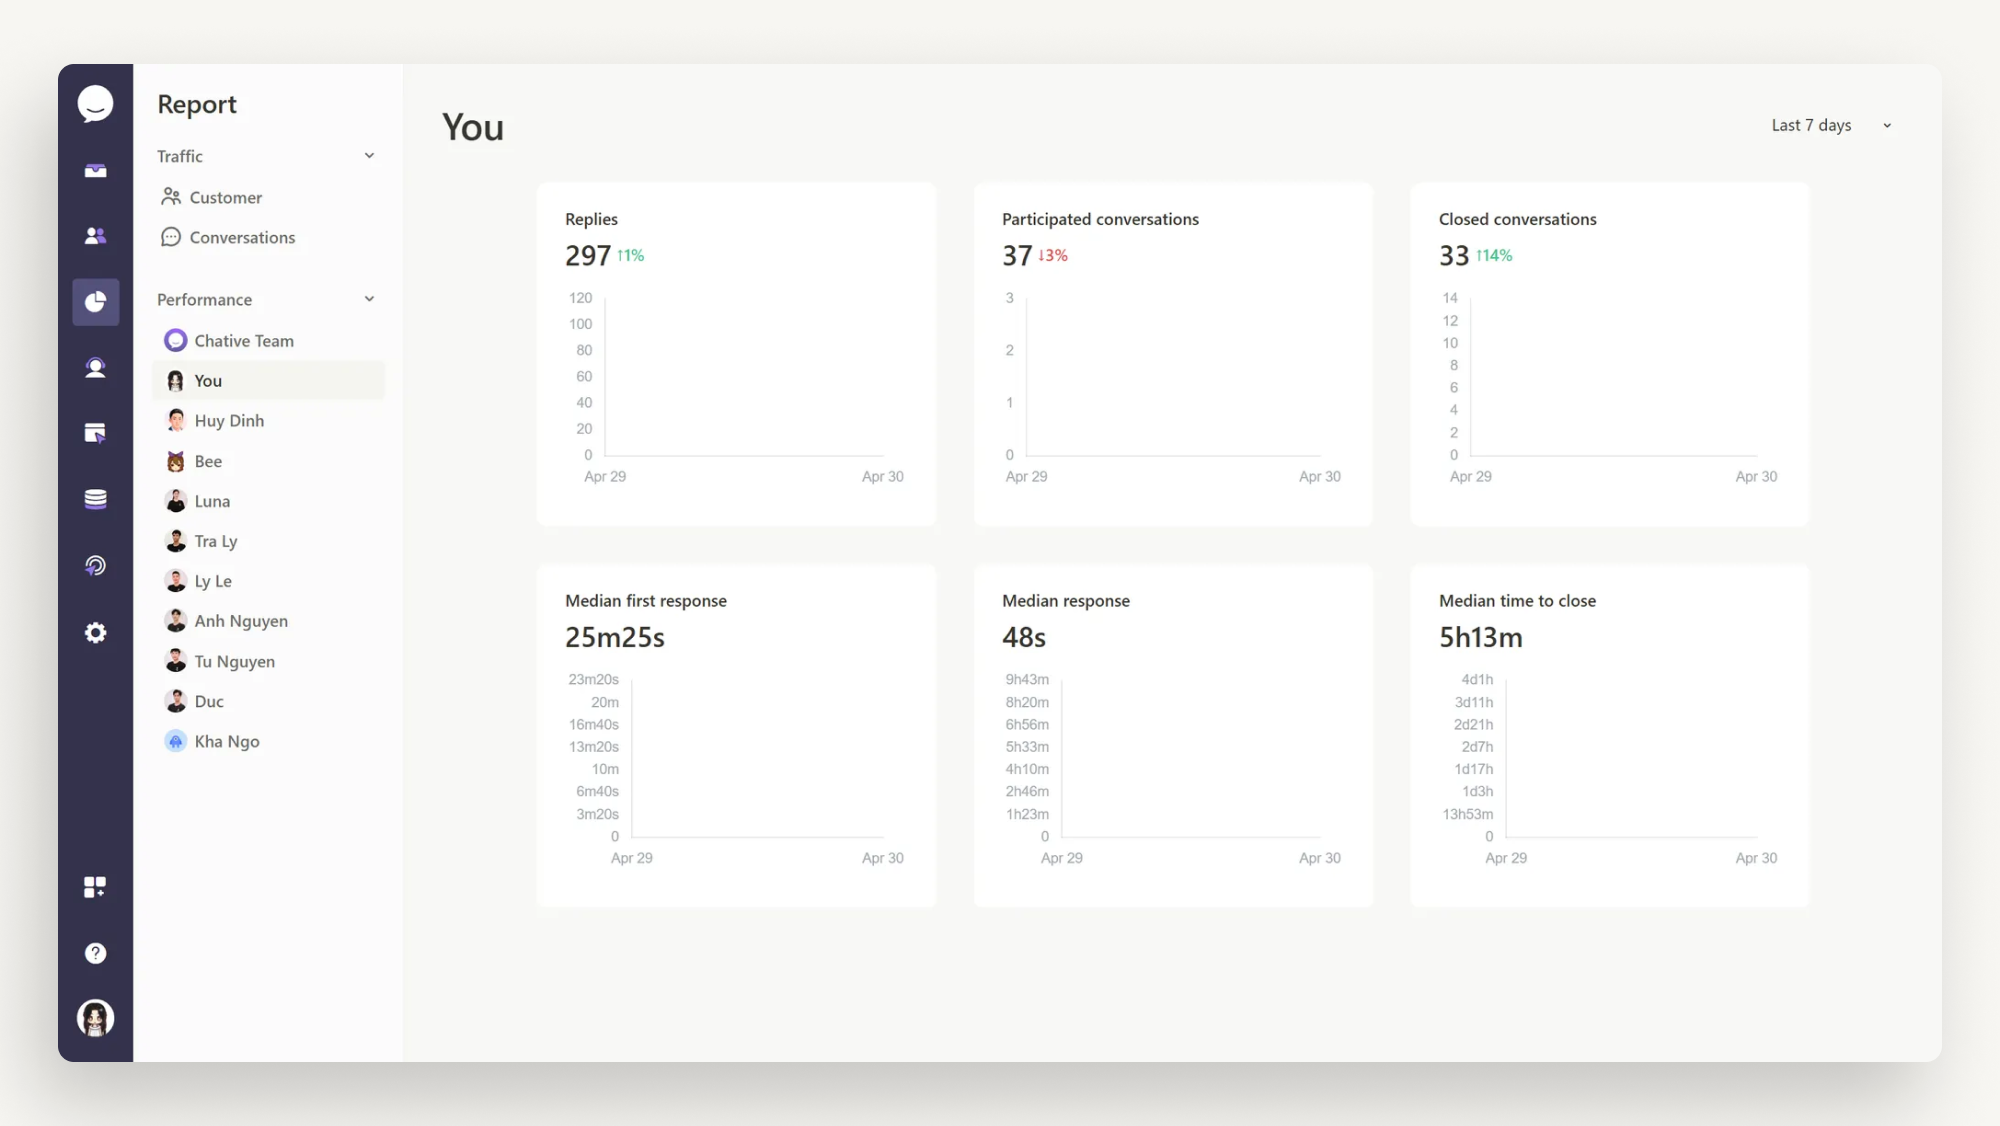Viewport: 2000px width, 1126px height.
Task: Switch to the Customer report
Action: [224, 197]
